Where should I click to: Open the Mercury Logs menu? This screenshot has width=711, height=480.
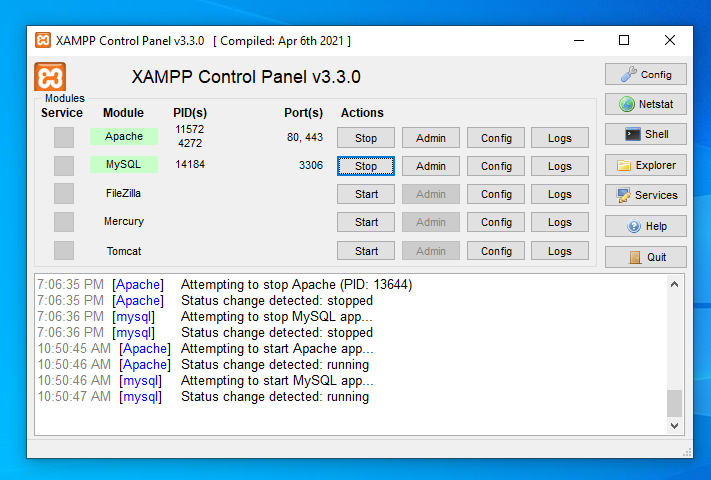point(560,222)
